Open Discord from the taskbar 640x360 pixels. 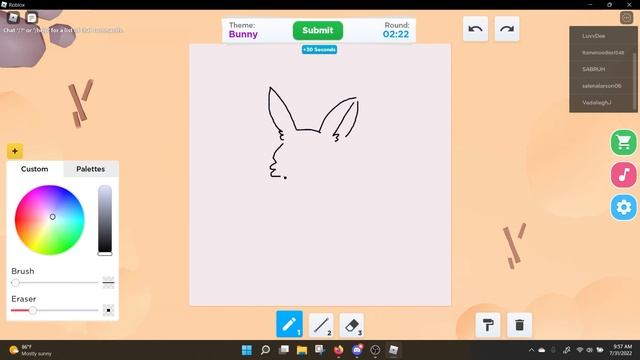[357, 350]
